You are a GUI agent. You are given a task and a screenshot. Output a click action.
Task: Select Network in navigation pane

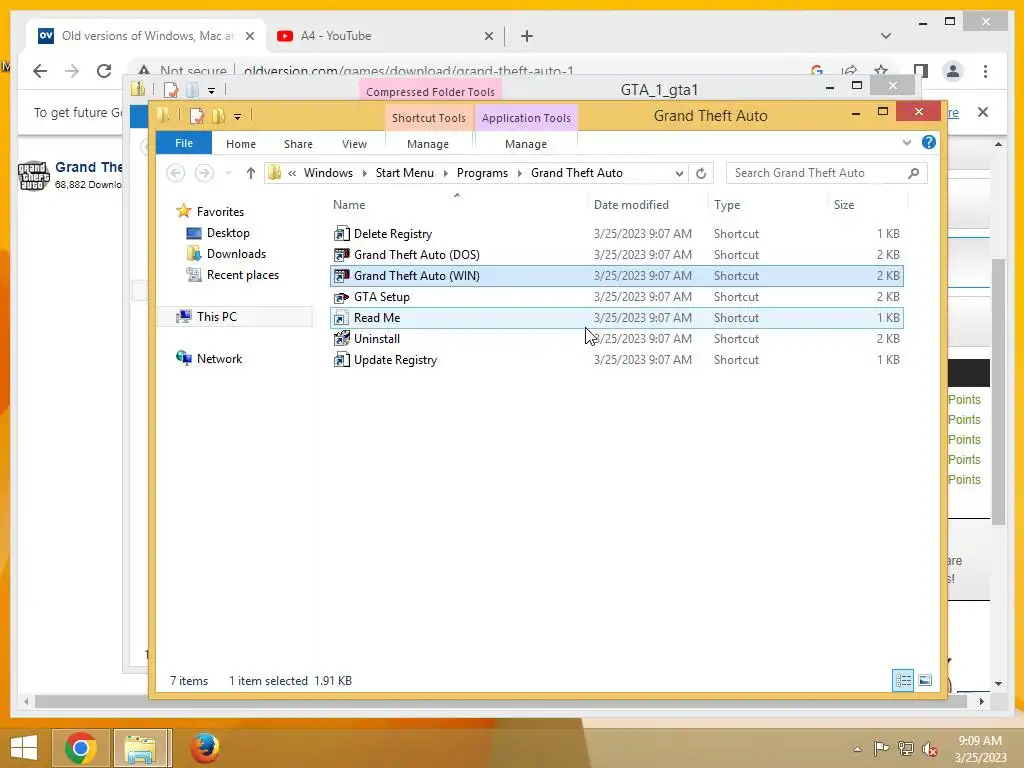pyautogui.click(x=219, y=359)
